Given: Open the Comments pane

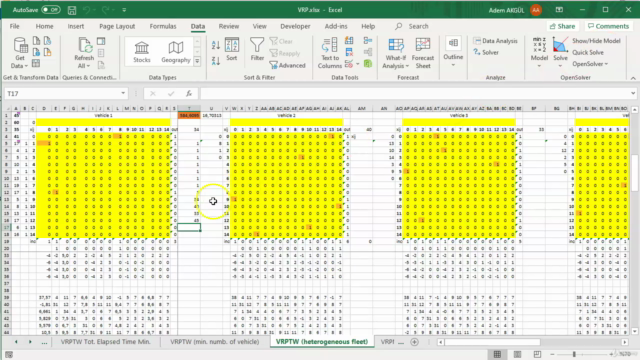Looking at the screenshot, I should 608,26.
